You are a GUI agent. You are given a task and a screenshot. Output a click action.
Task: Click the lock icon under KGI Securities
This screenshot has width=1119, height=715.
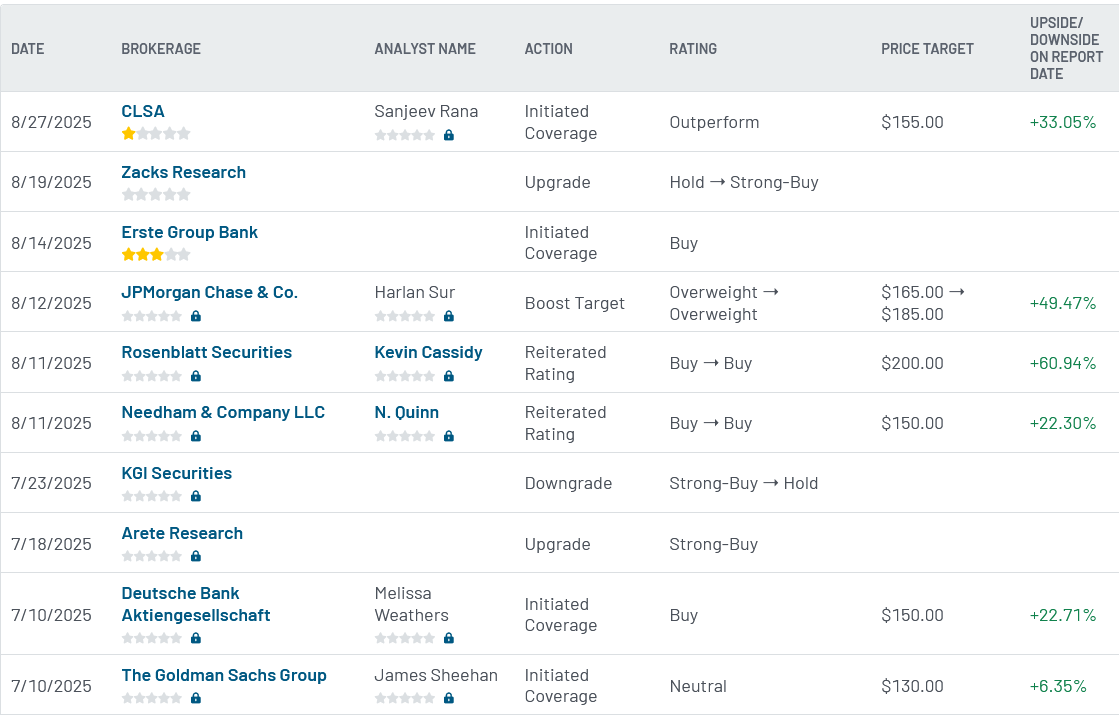point(196,496)
